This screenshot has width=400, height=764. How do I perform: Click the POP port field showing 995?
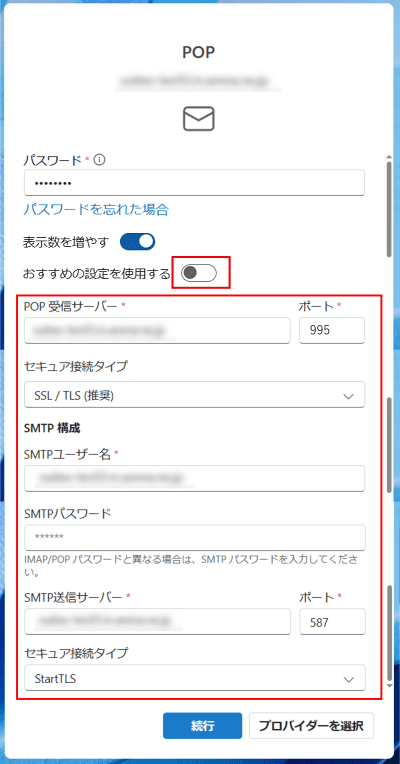tap(332, 330)
